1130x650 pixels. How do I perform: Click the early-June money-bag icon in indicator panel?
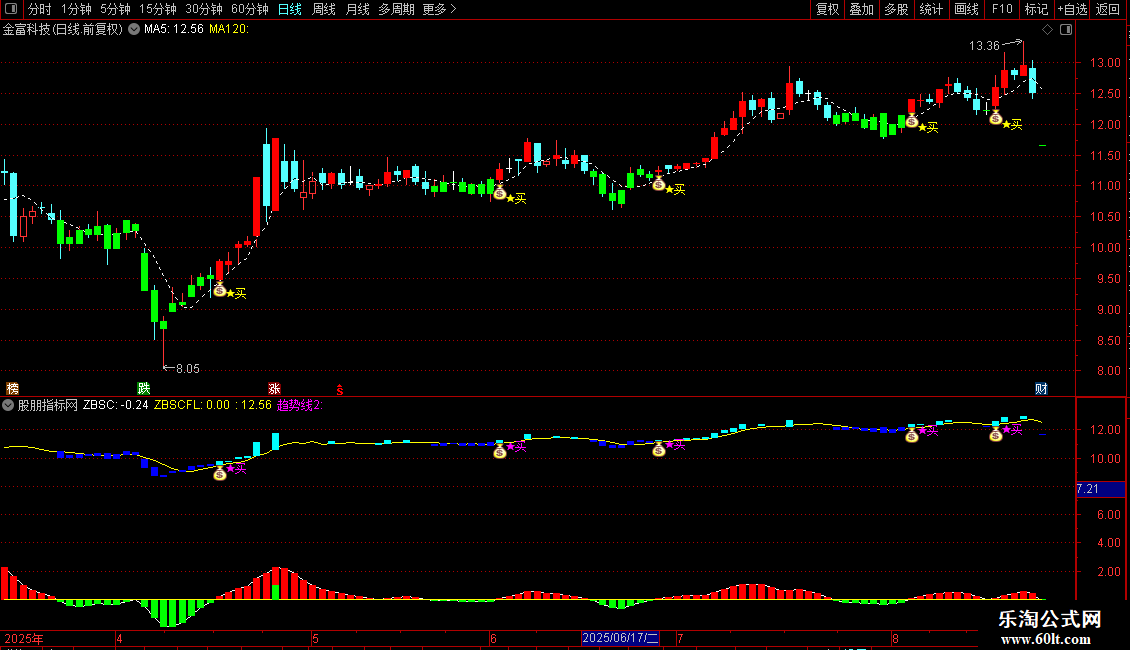coord(499,452)
